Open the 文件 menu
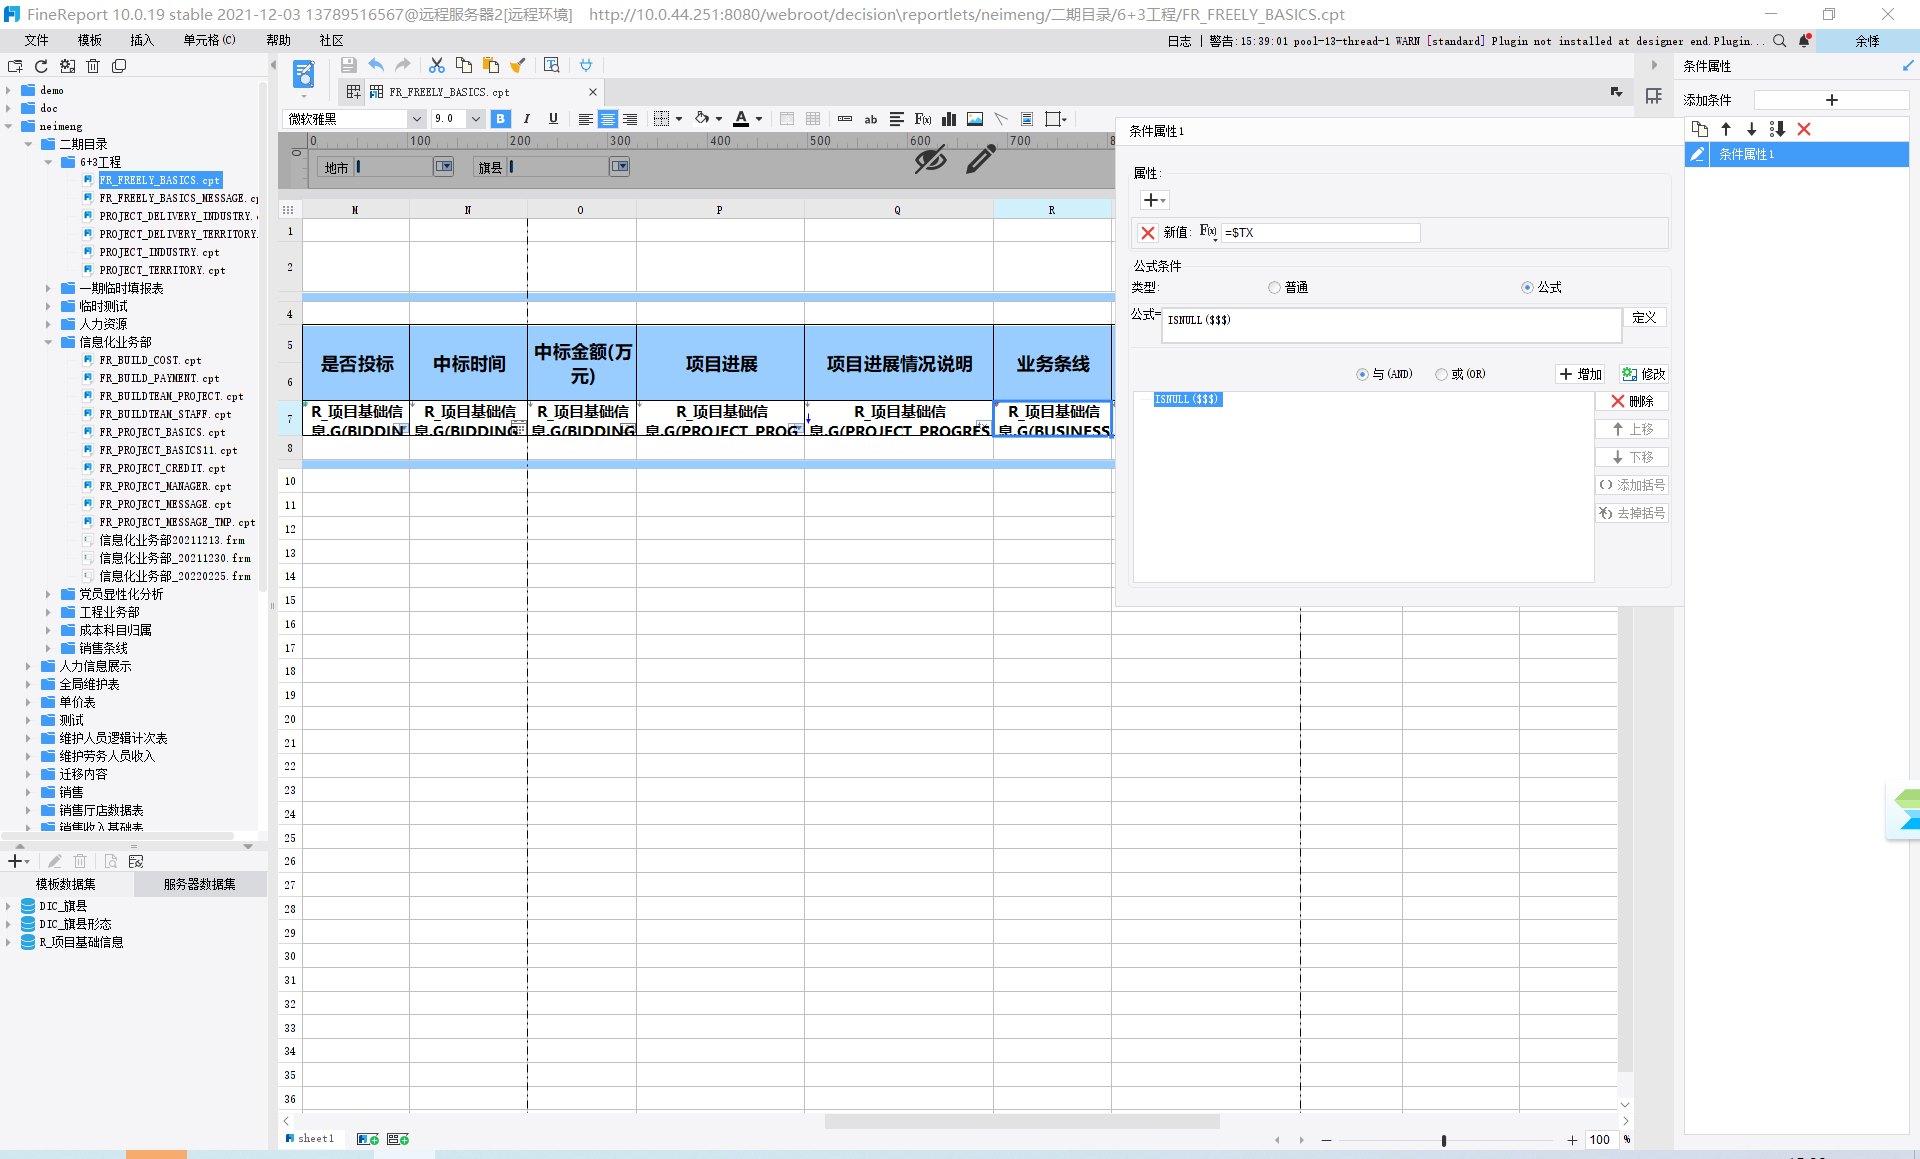 (37, 40)
